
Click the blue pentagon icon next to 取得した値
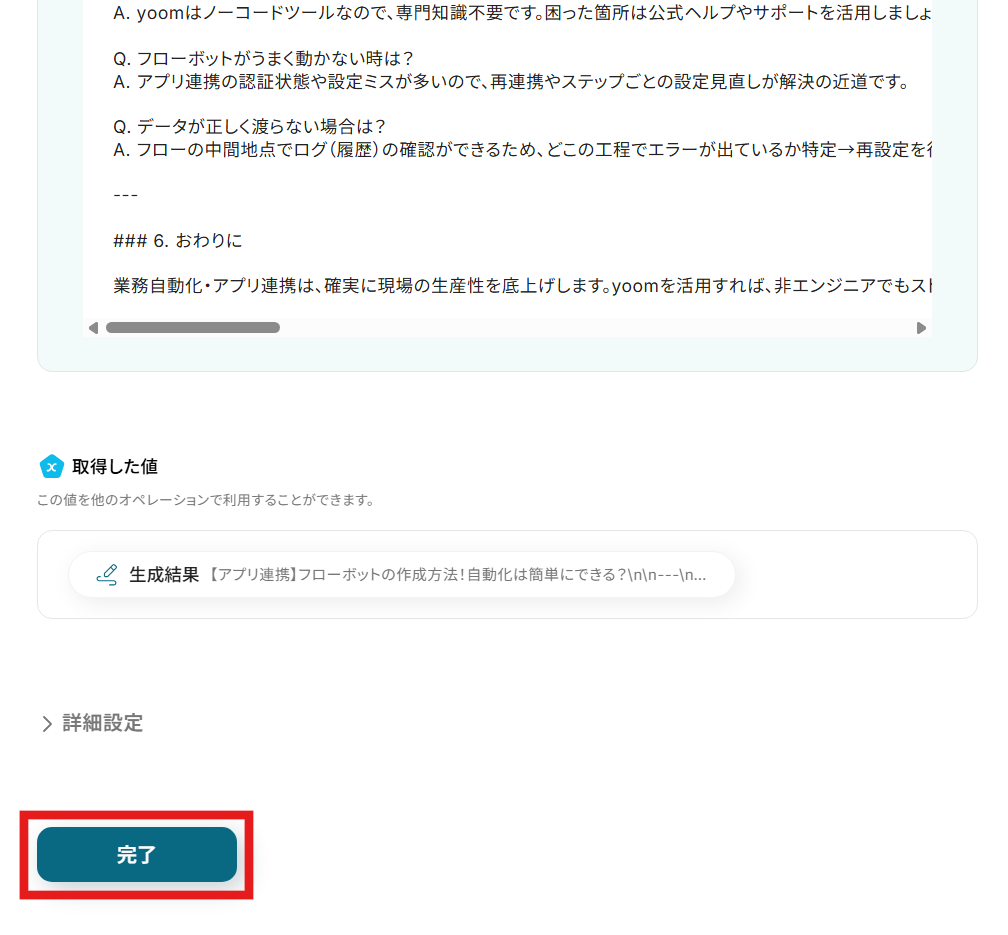[51, 466]
